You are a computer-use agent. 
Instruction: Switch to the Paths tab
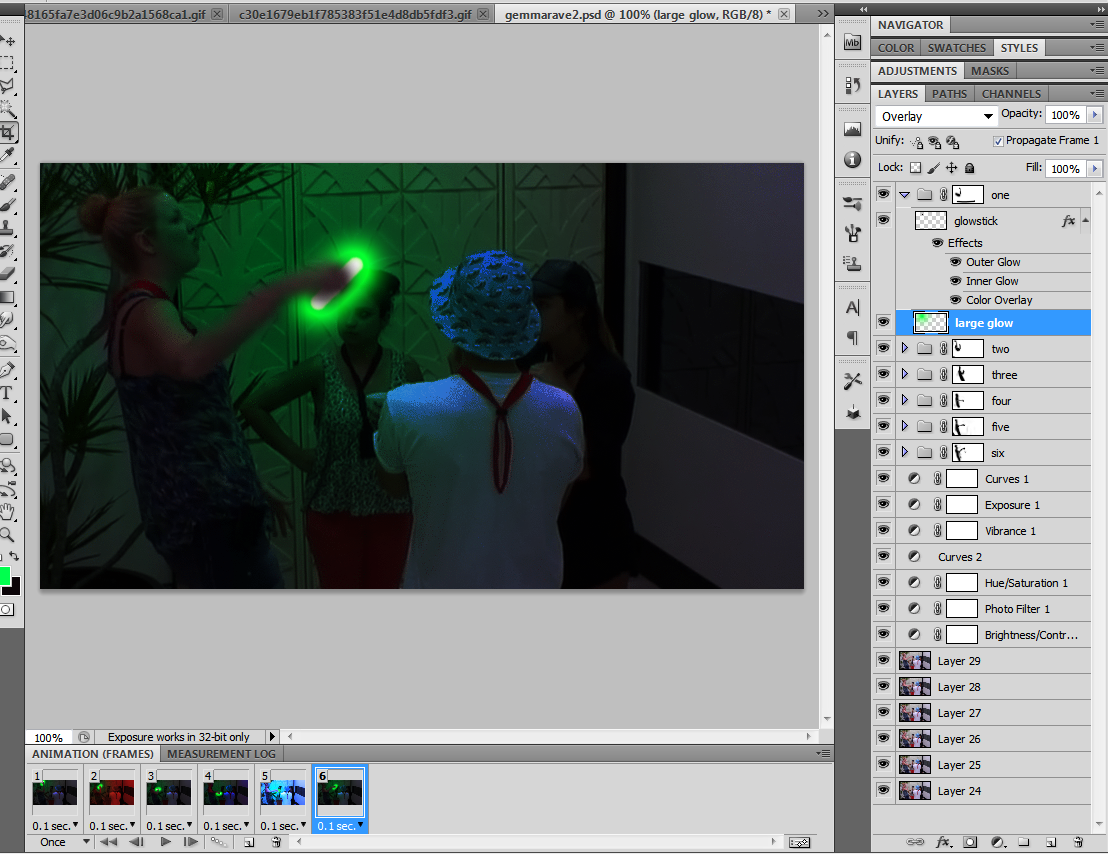[949, 94]
